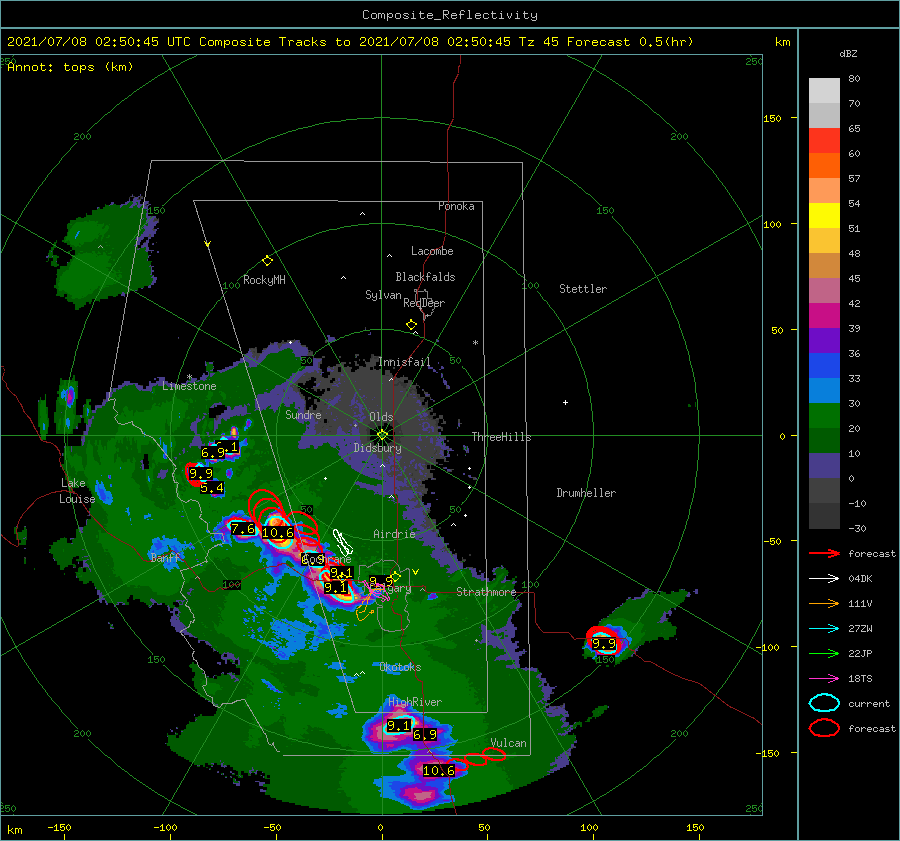900x841 pixels.
Task: Click the green 22JP arrow legend icon
Action: pos(824,653)
